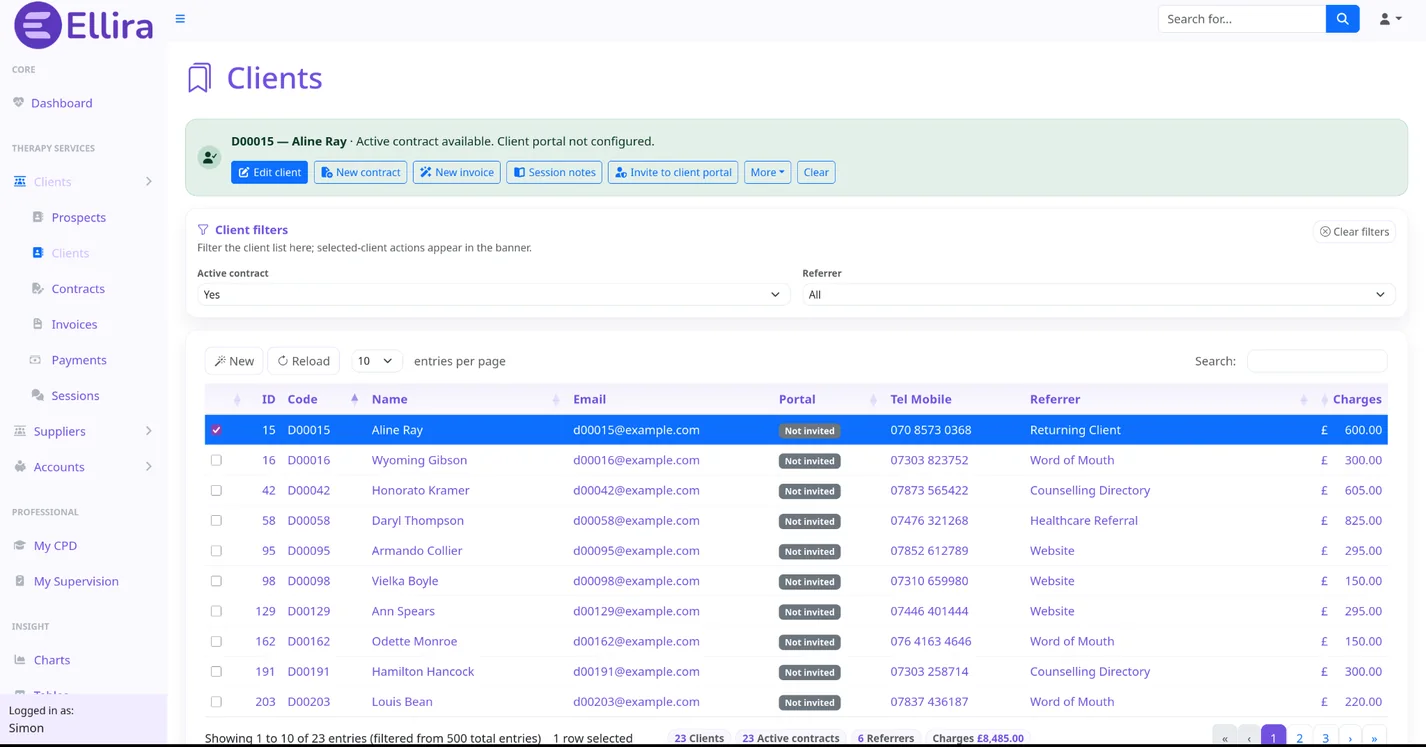
Task: Click the Accounts sidebar icon
Action: (20, 467)
